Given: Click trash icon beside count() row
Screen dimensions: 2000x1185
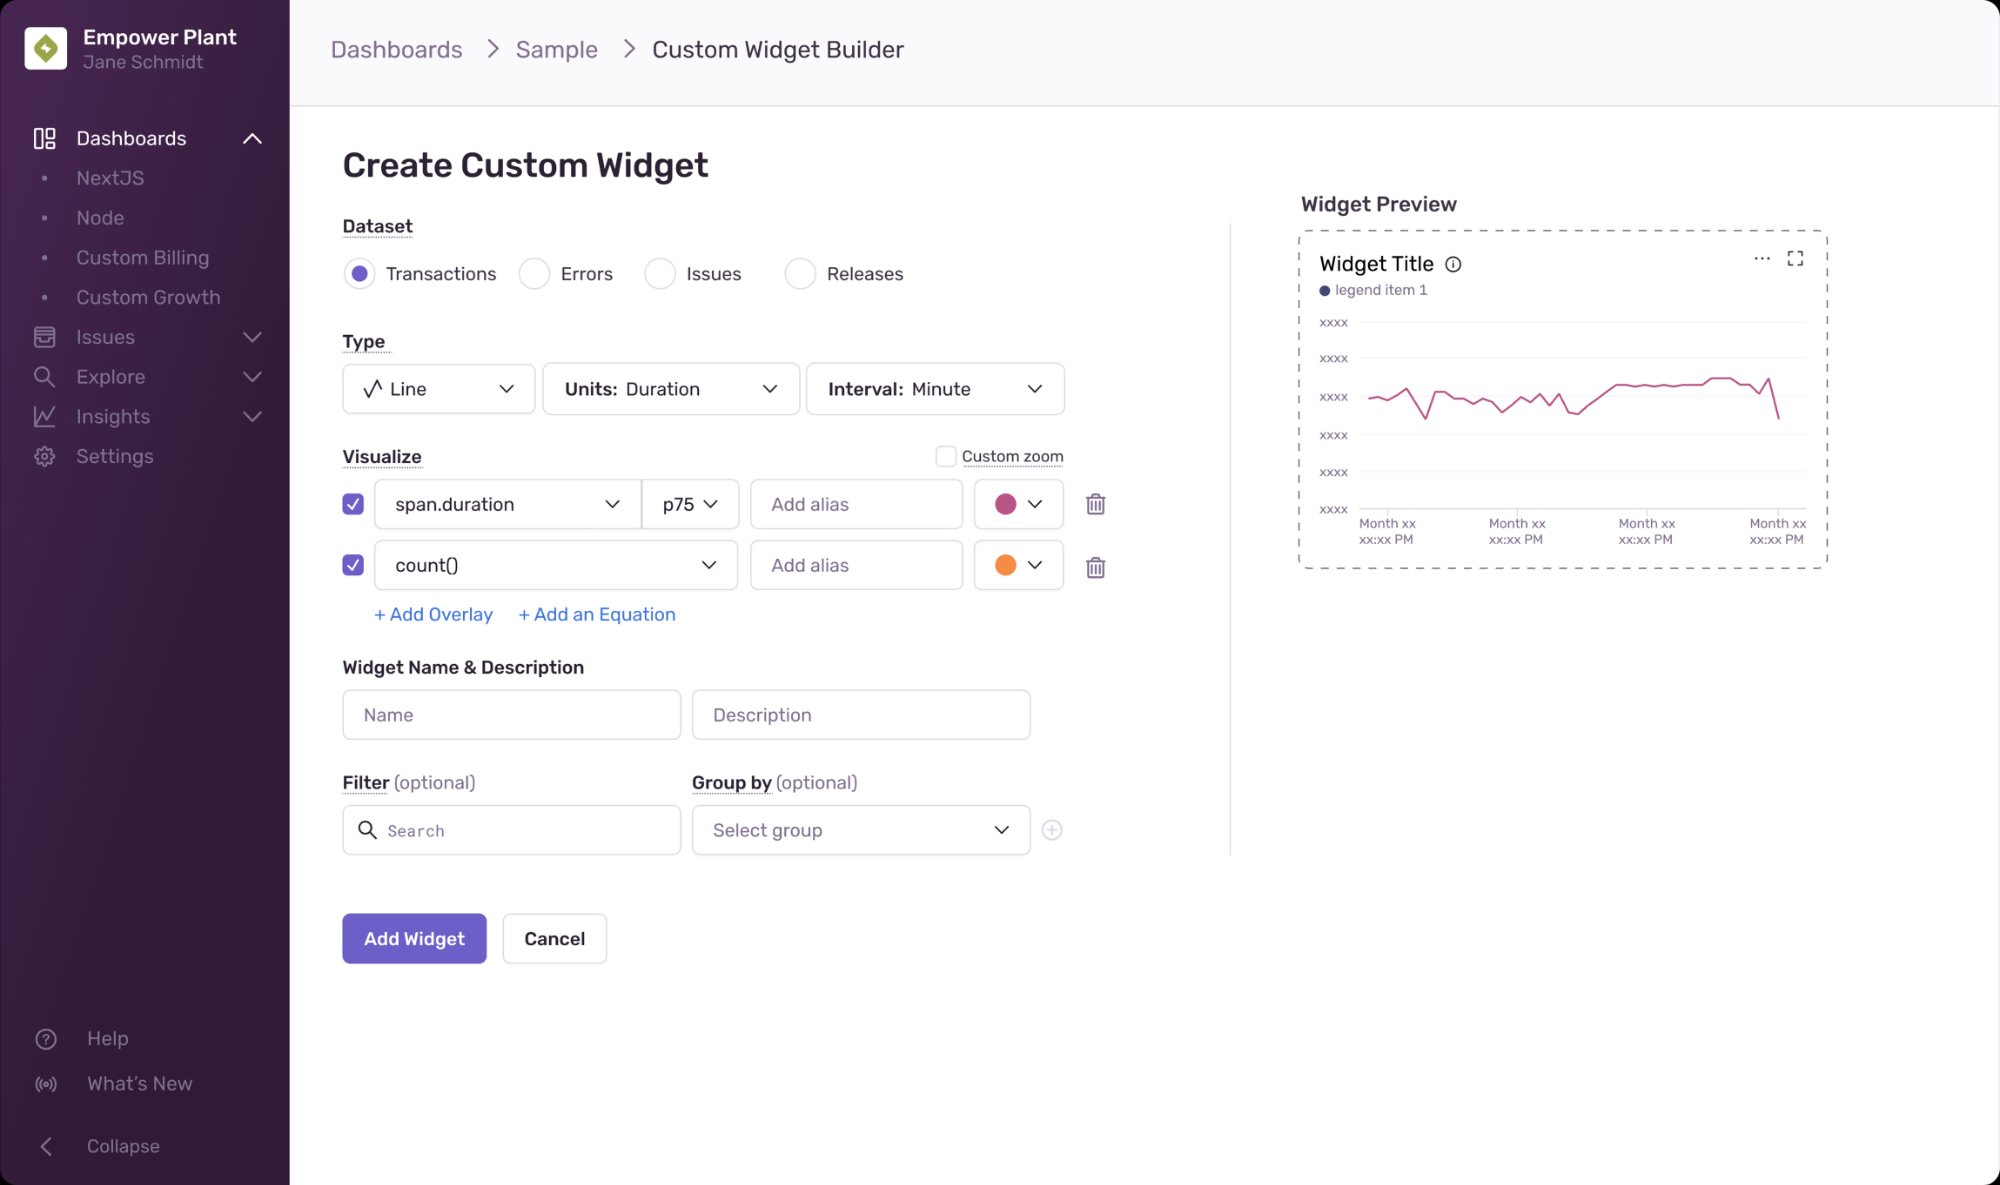Looking at the screenshot, I should tap(1095, 568).
